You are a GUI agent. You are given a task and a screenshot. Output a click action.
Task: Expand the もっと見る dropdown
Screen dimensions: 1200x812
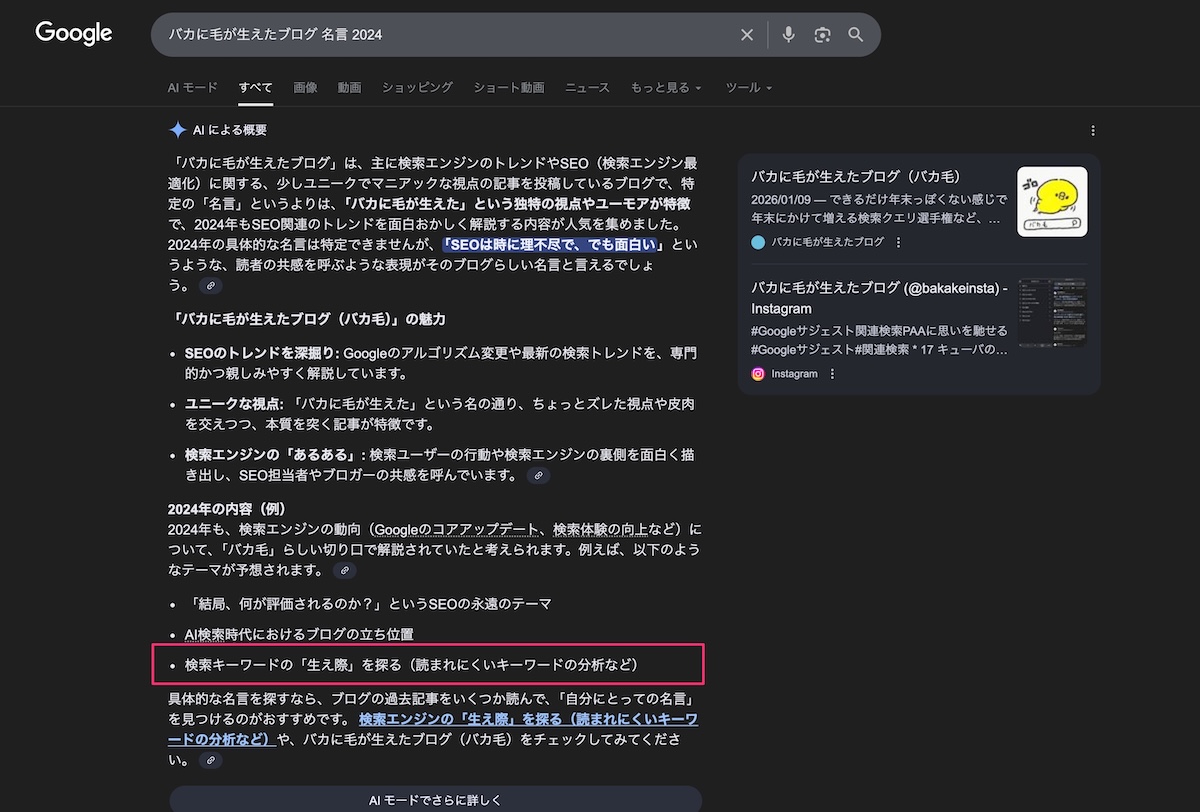tap(665, 88)
